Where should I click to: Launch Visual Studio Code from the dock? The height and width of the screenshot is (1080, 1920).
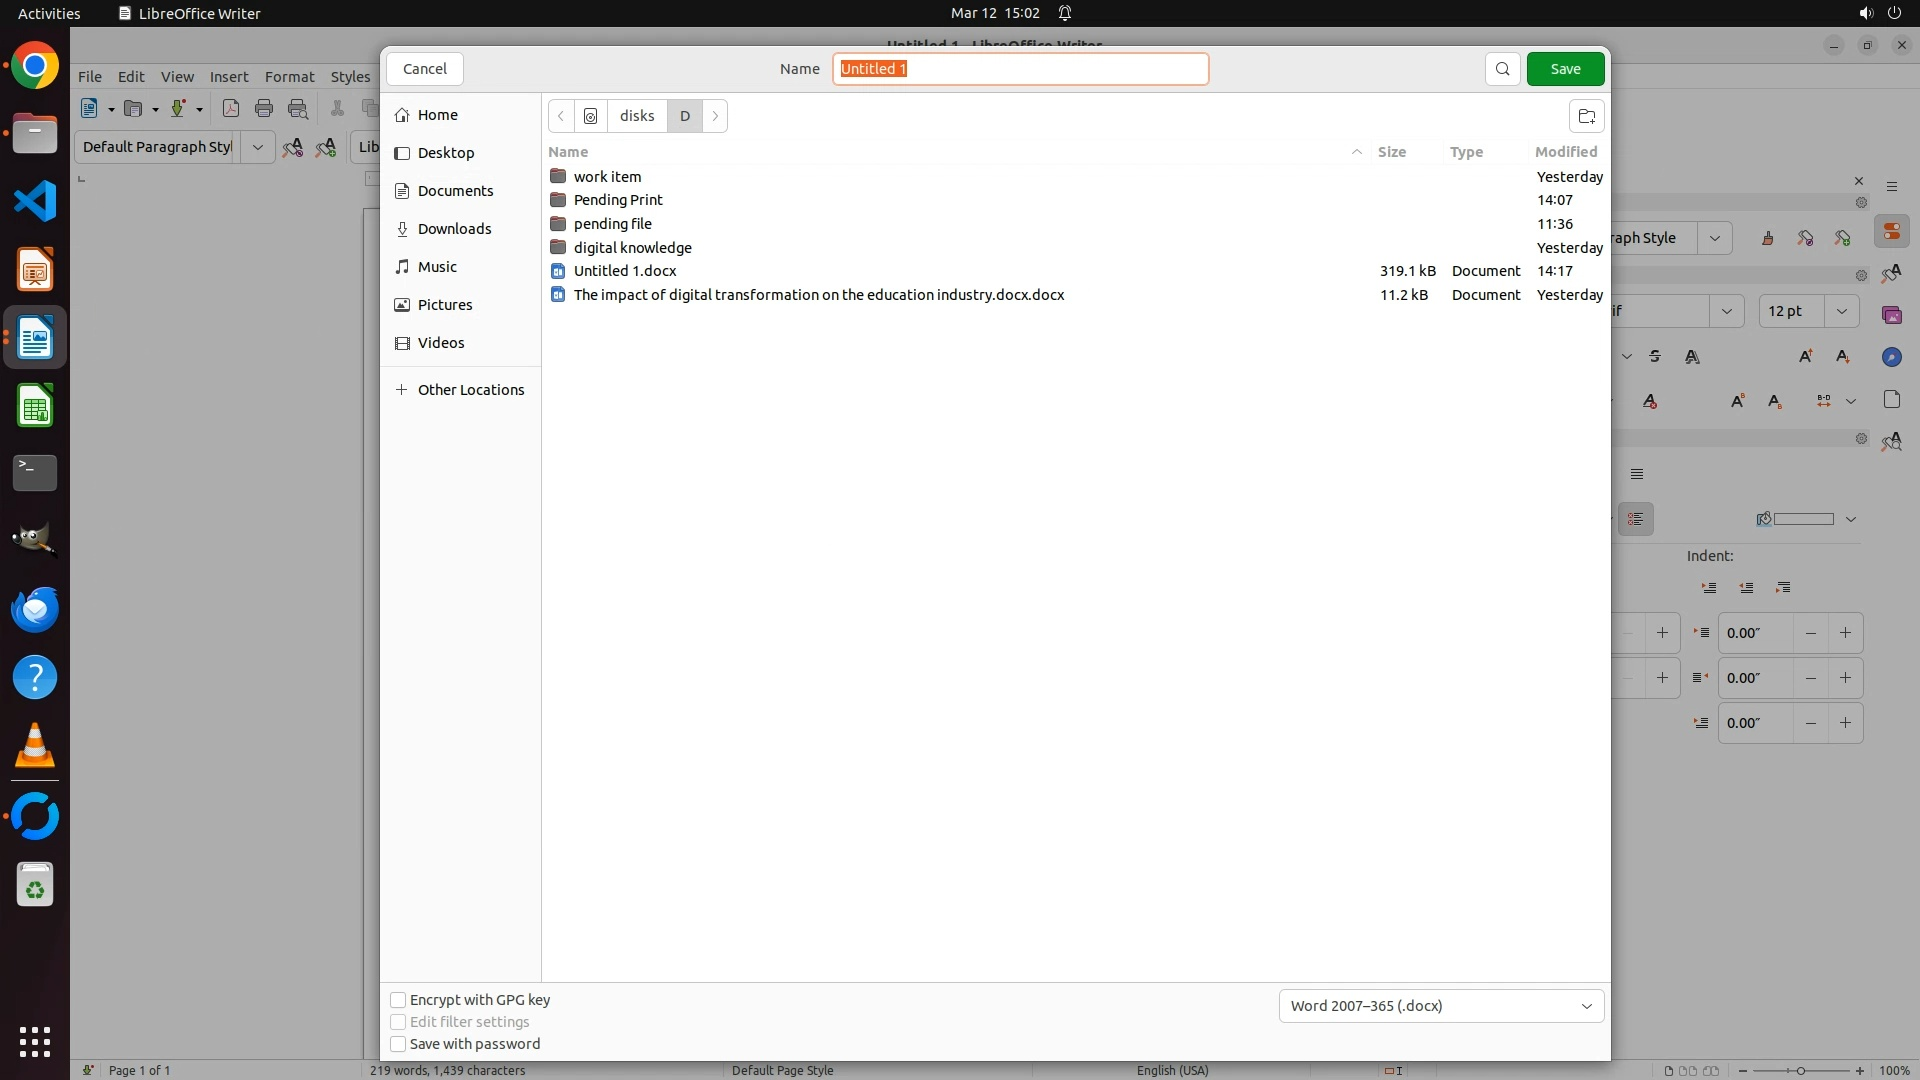(35, 202)
